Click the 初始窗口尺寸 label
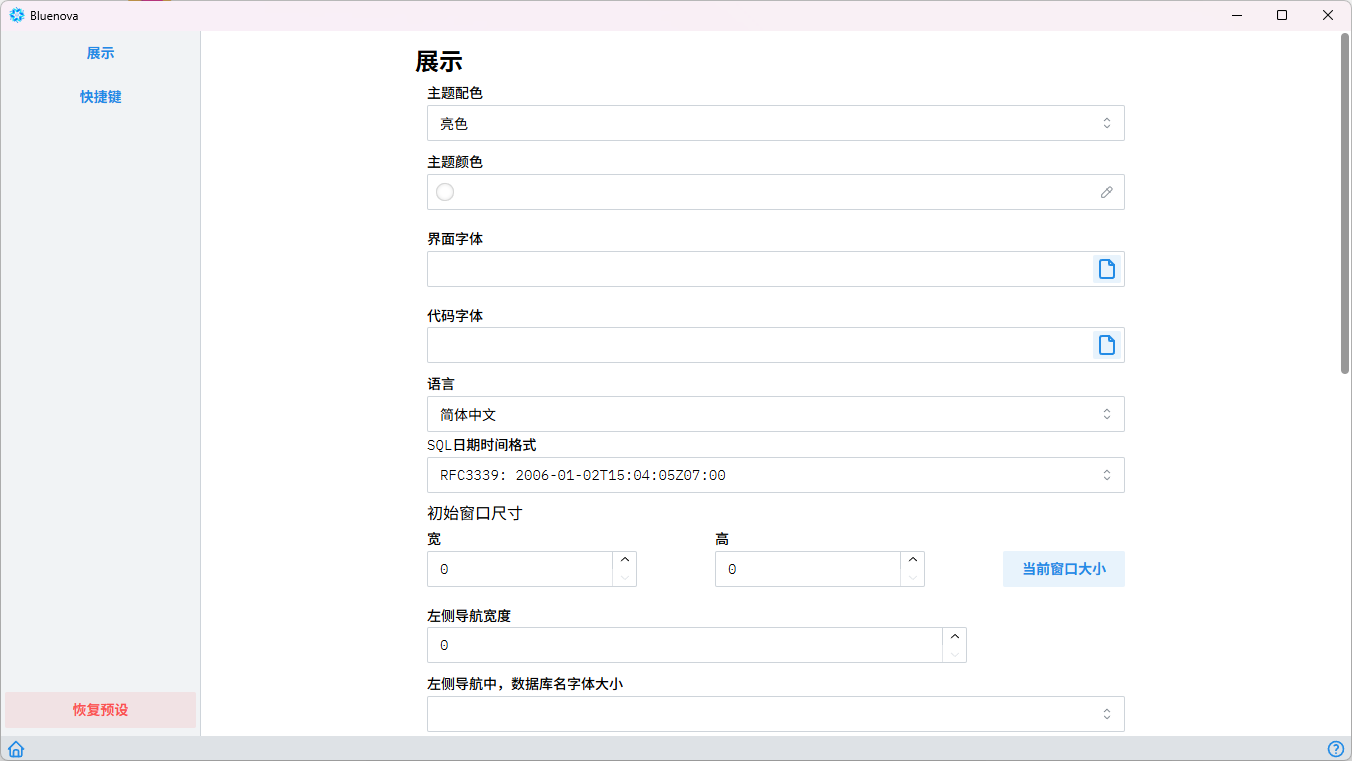Image resolution: width=1352 pixels, height=761 pixels. [475, 513]
